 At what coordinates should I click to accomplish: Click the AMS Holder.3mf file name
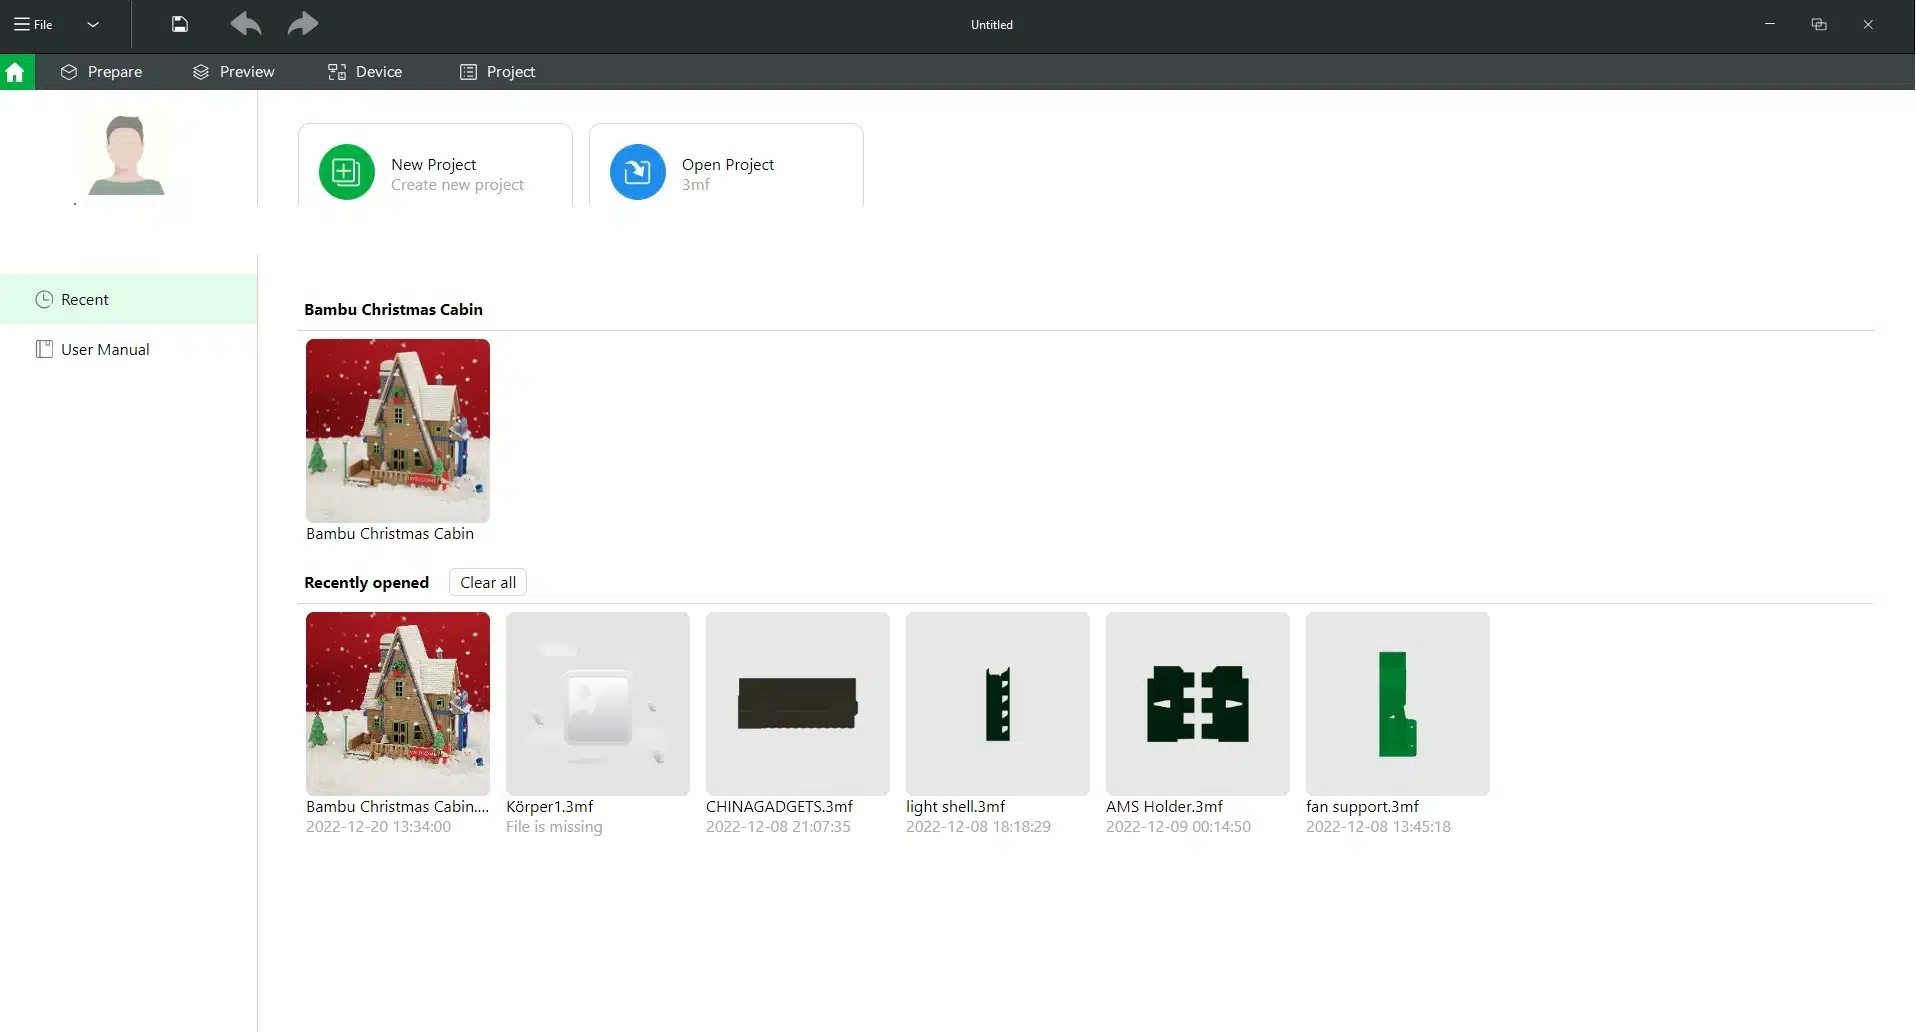(1164, 807)
